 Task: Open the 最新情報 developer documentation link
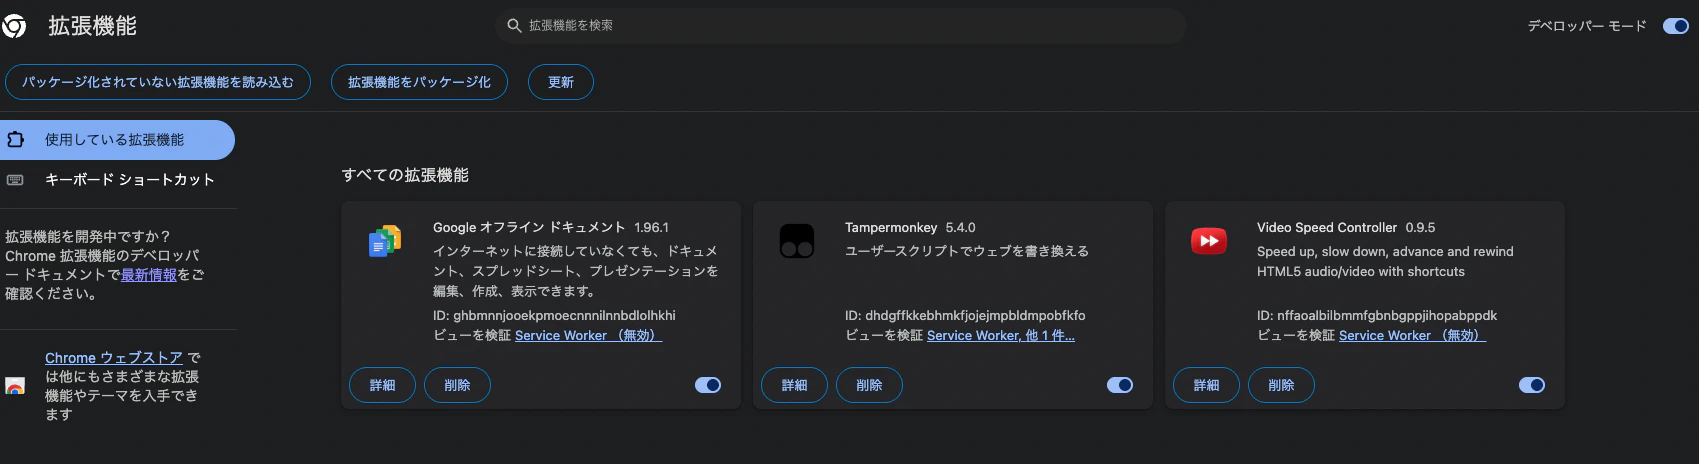coord(149,275)
